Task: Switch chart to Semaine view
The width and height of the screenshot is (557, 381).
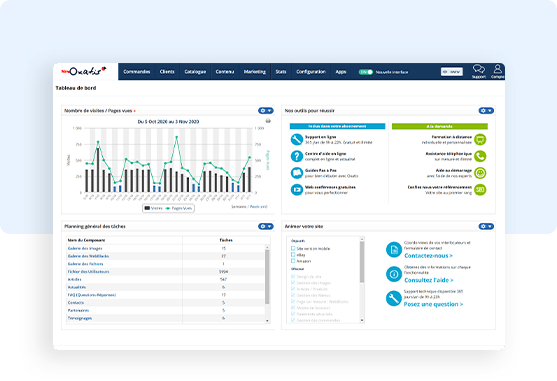Action: pos(239,206)
